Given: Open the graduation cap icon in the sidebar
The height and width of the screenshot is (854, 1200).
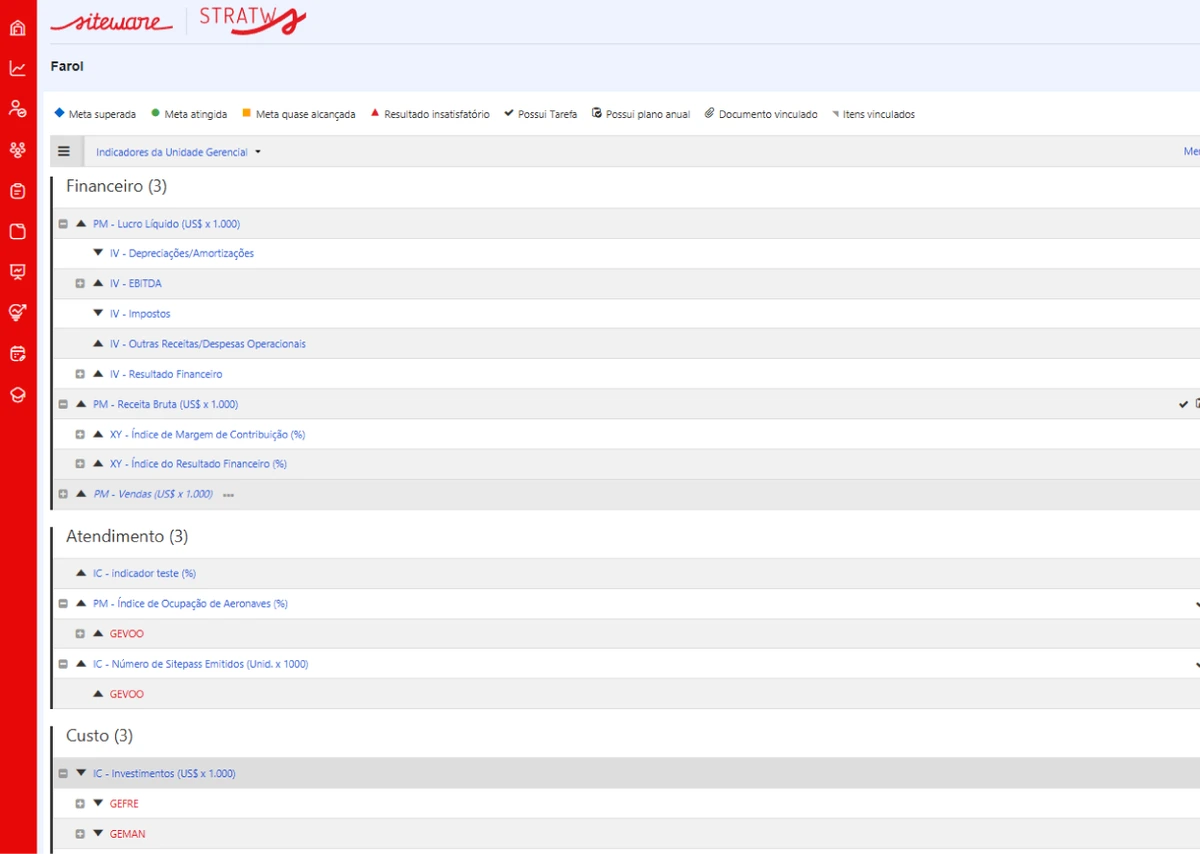Looking at the screenshot, I should 17,395.
